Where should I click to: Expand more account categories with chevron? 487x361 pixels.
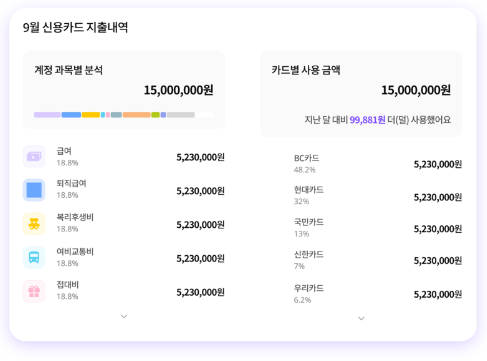124,316
